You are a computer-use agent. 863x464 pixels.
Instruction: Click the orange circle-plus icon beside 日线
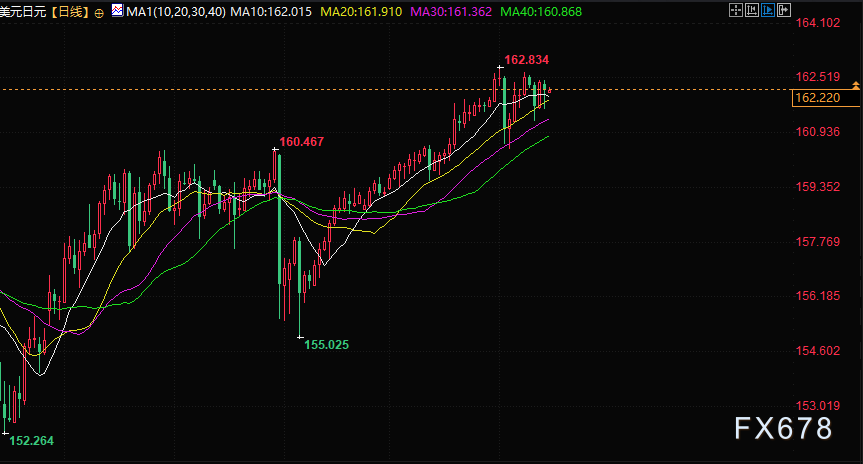99,13
